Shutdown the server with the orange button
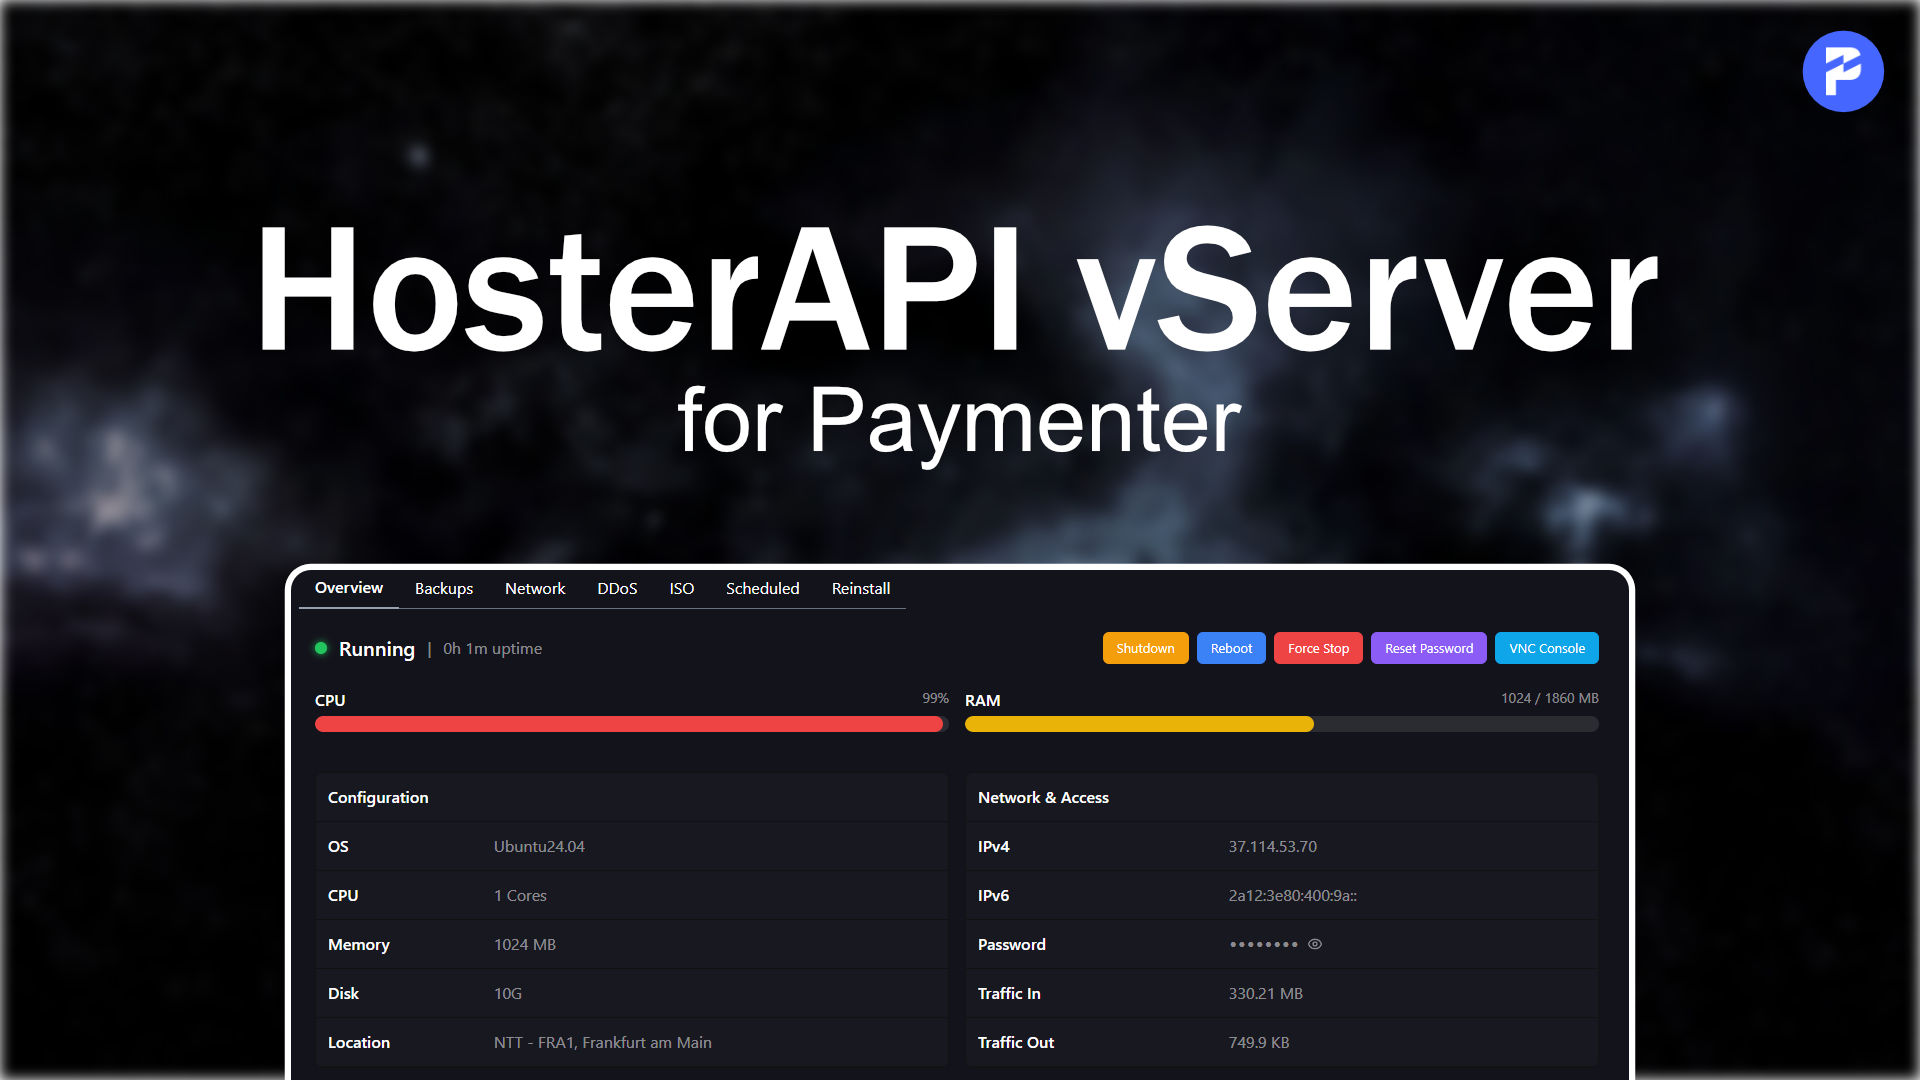Screen dimensions: 1920x1080 point(1145,648)
